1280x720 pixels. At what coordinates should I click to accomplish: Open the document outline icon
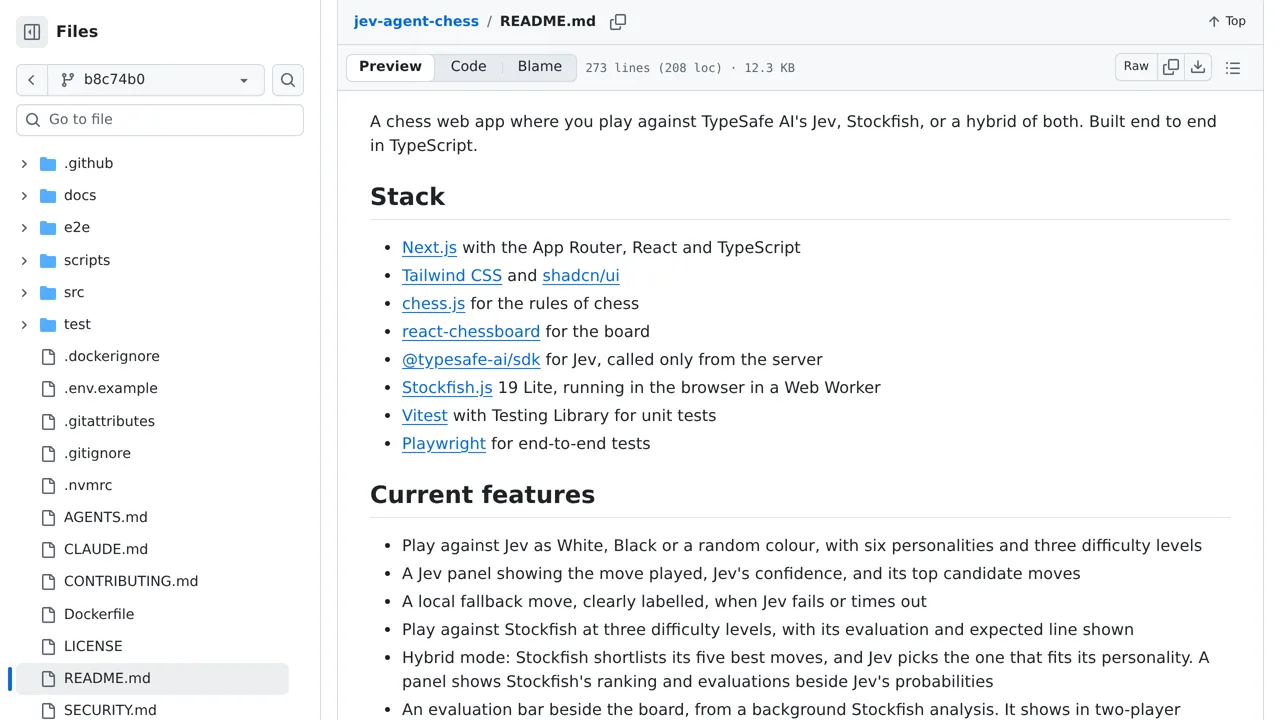1233,68
